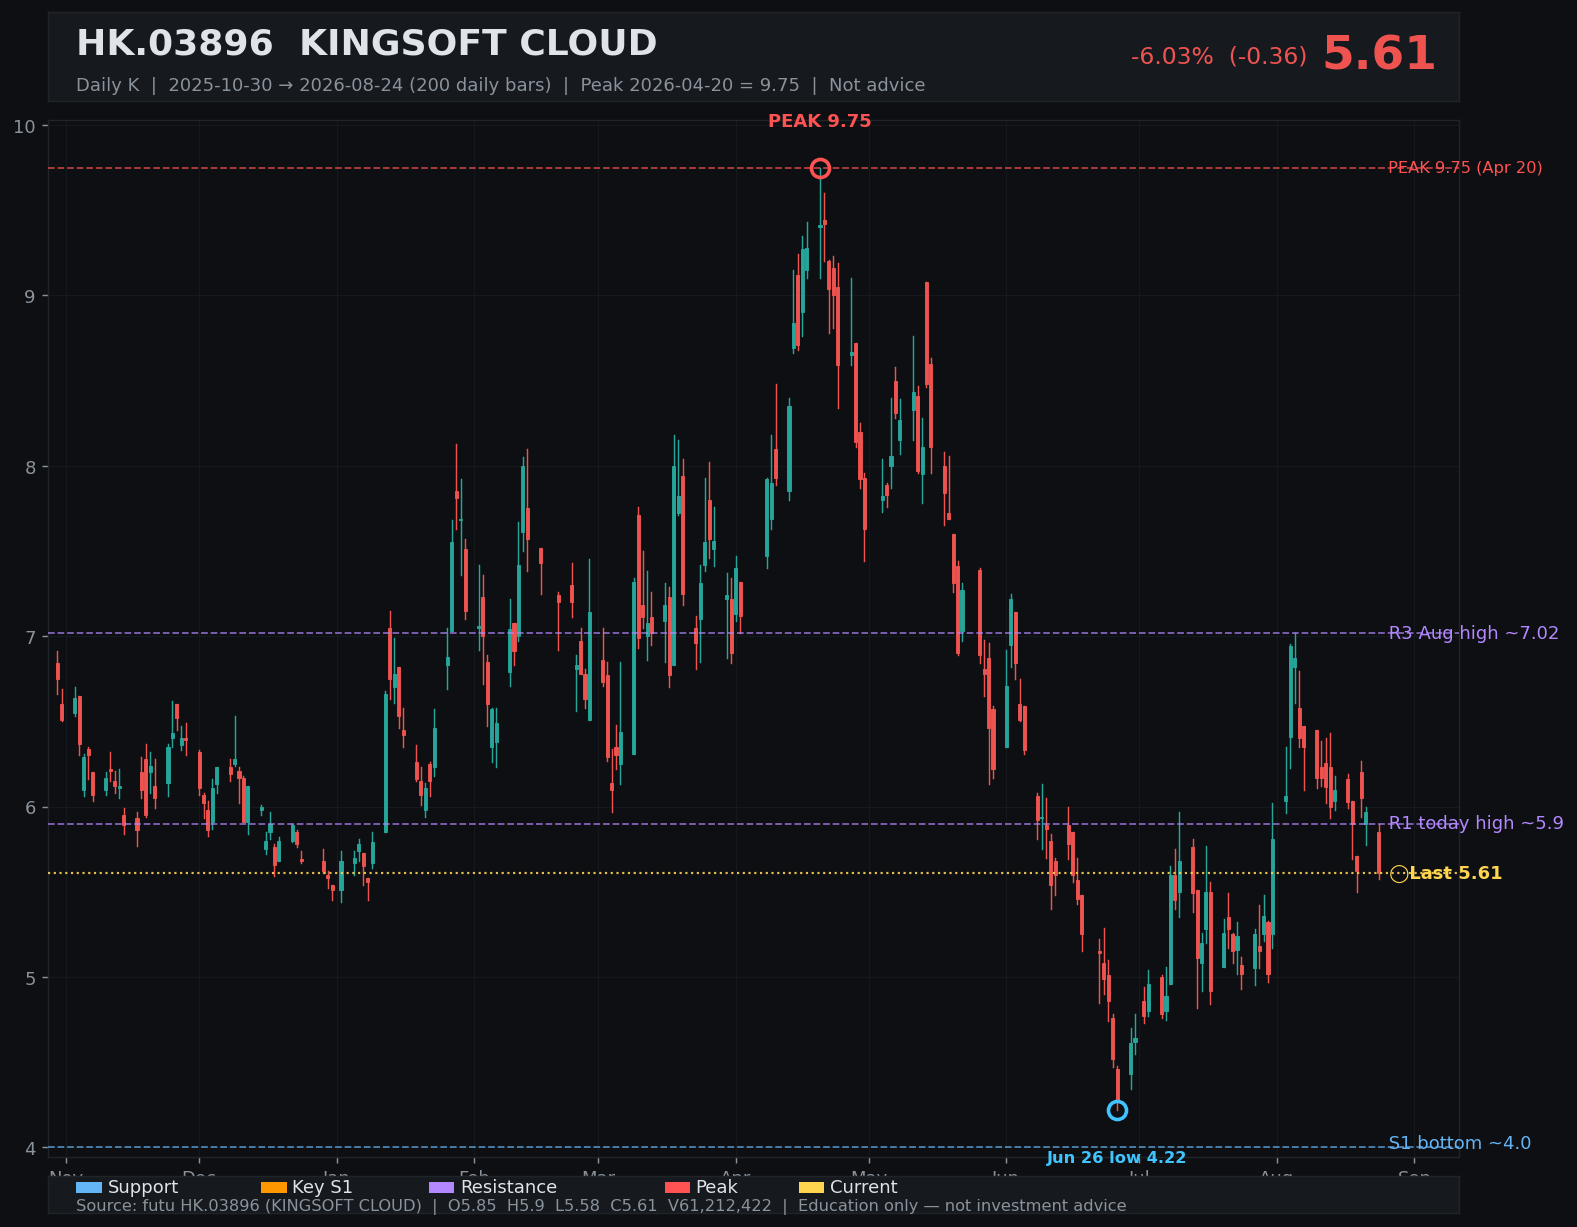
Task: Click the Daily K date range subtitle
Action: click(x=500, y=85)
